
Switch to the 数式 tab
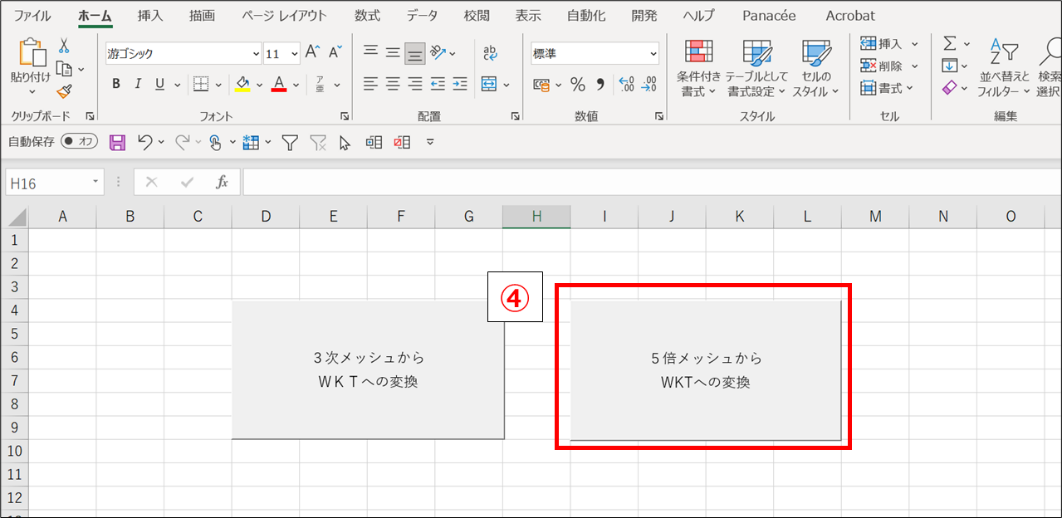click(x=367, y=15)
